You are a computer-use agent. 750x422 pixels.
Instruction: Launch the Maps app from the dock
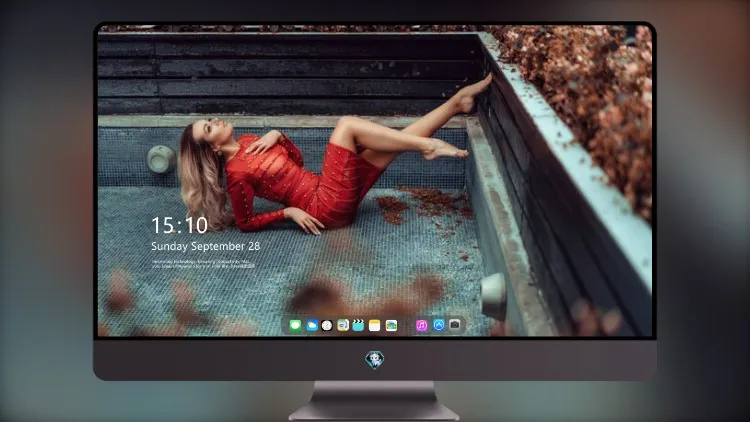[343, 326]
